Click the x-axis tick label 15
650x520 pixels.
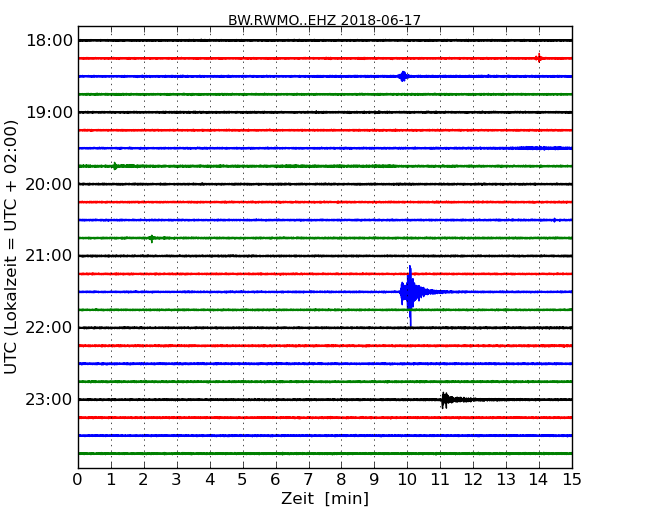(x=572, y=480)
